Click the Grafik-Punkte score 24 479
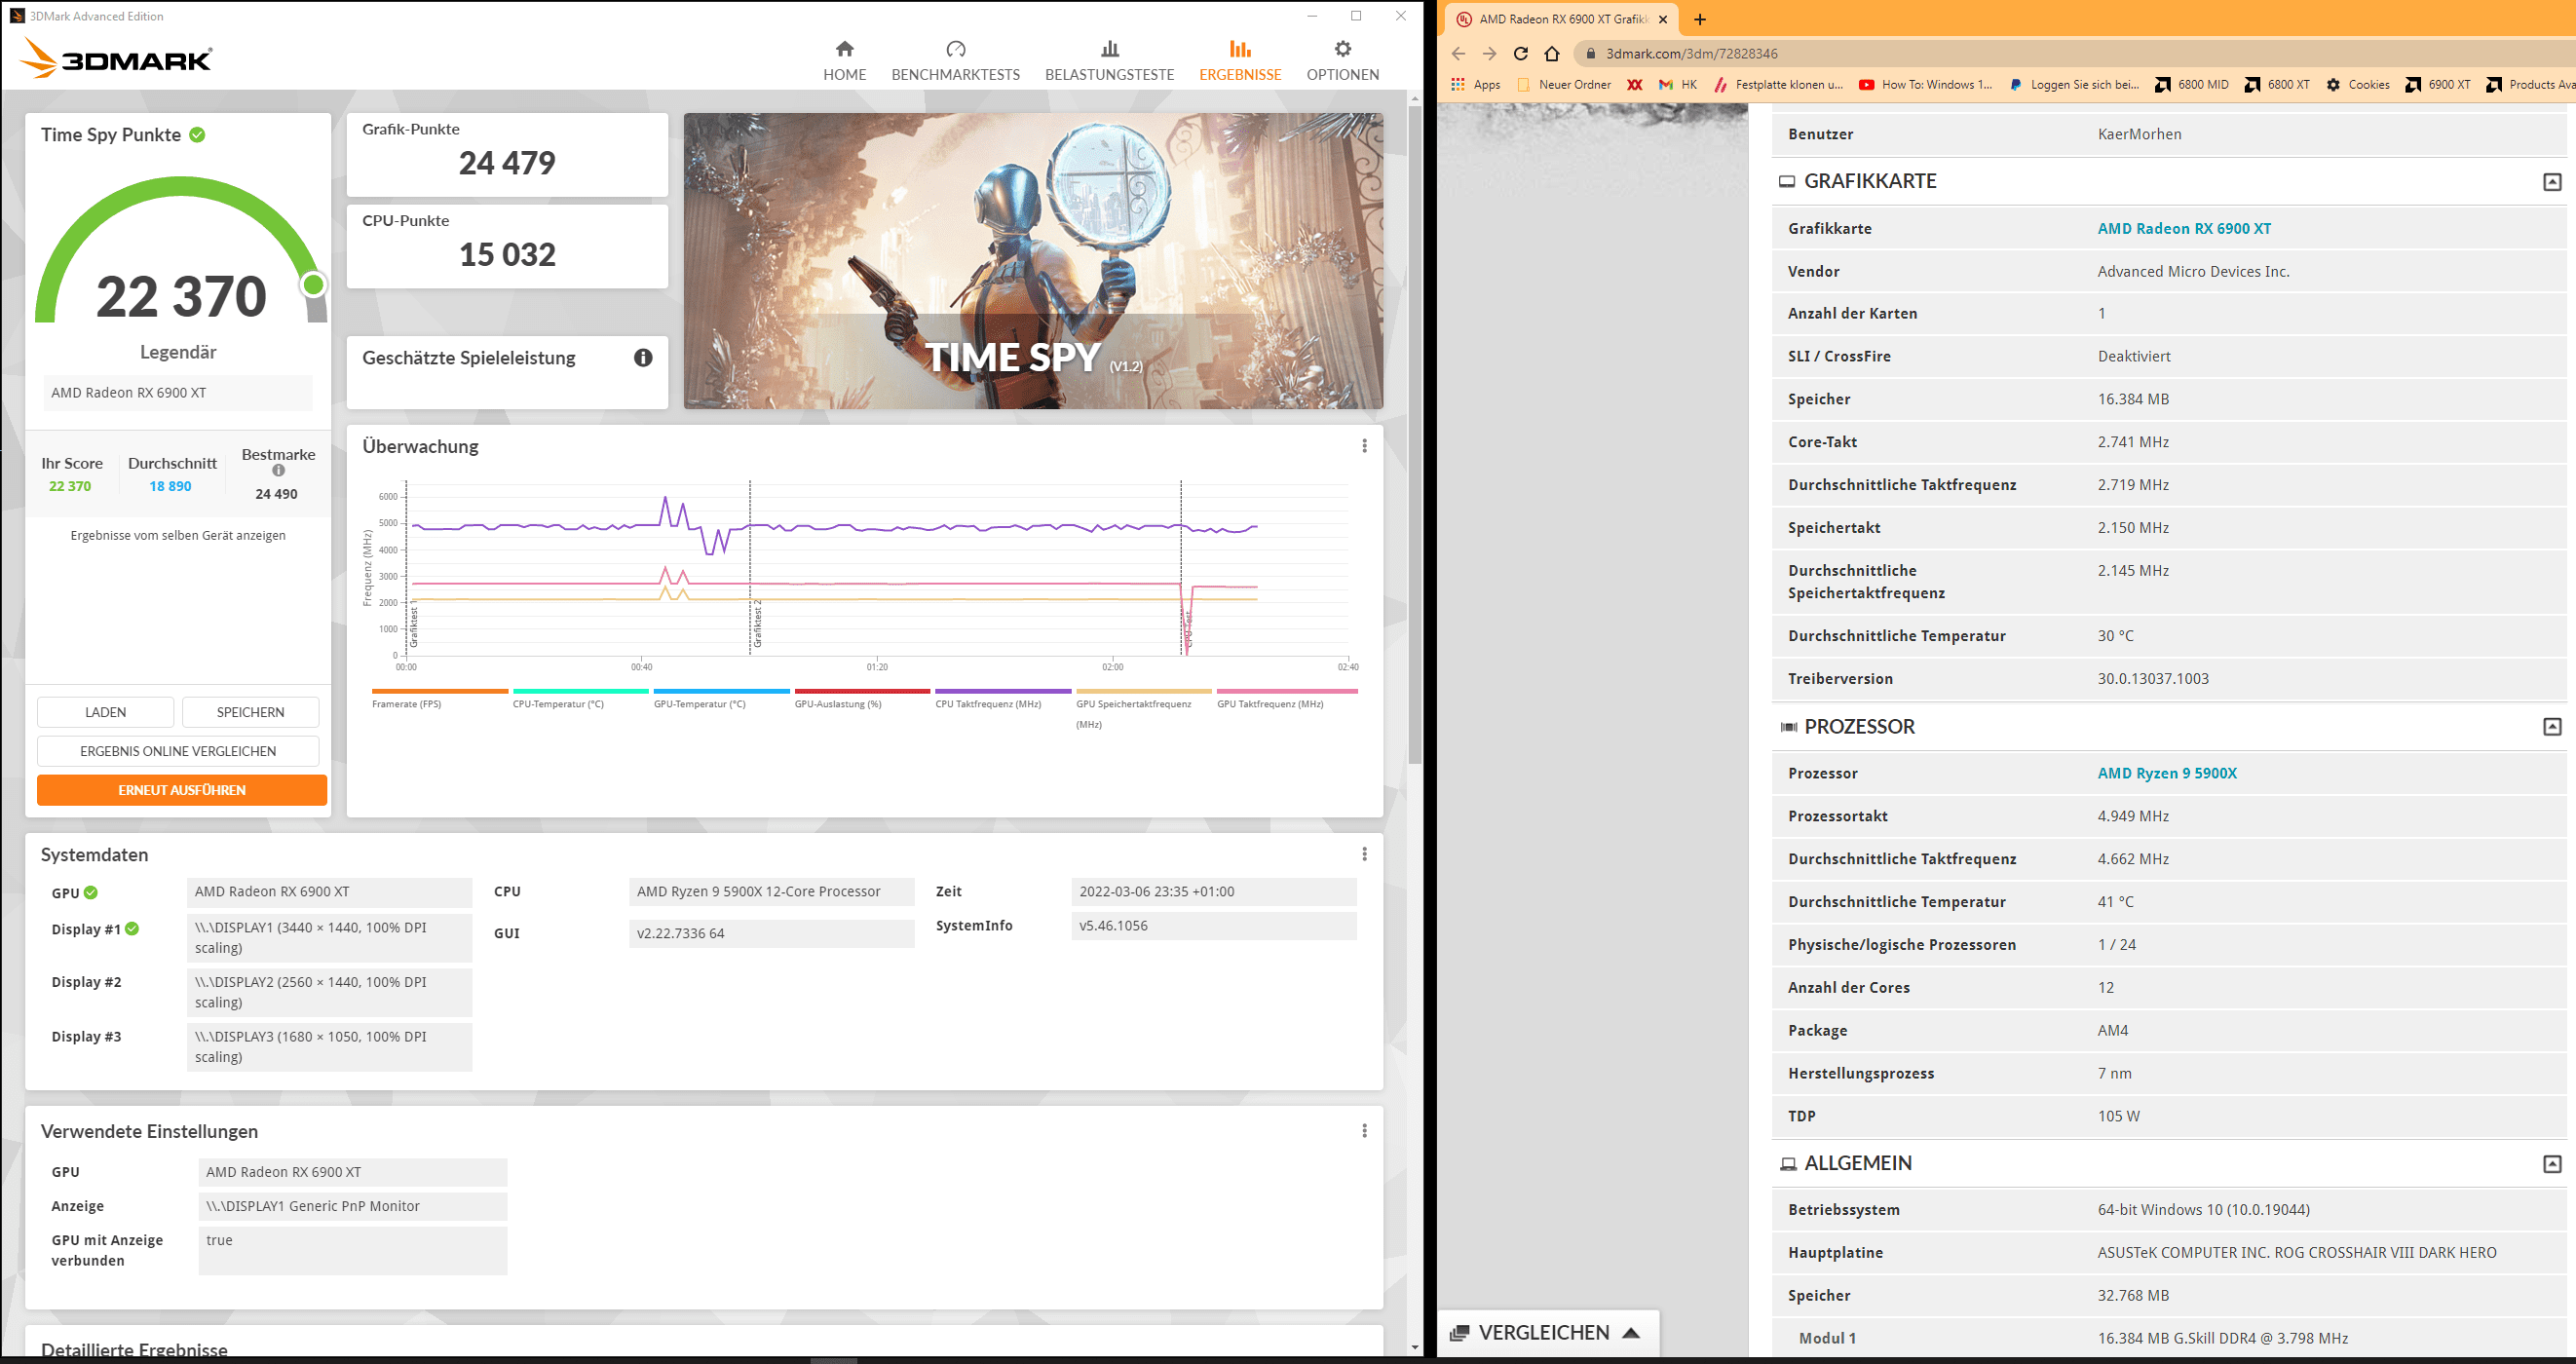The width and height of the screenshot is (2576, 1364). [507, 163]
